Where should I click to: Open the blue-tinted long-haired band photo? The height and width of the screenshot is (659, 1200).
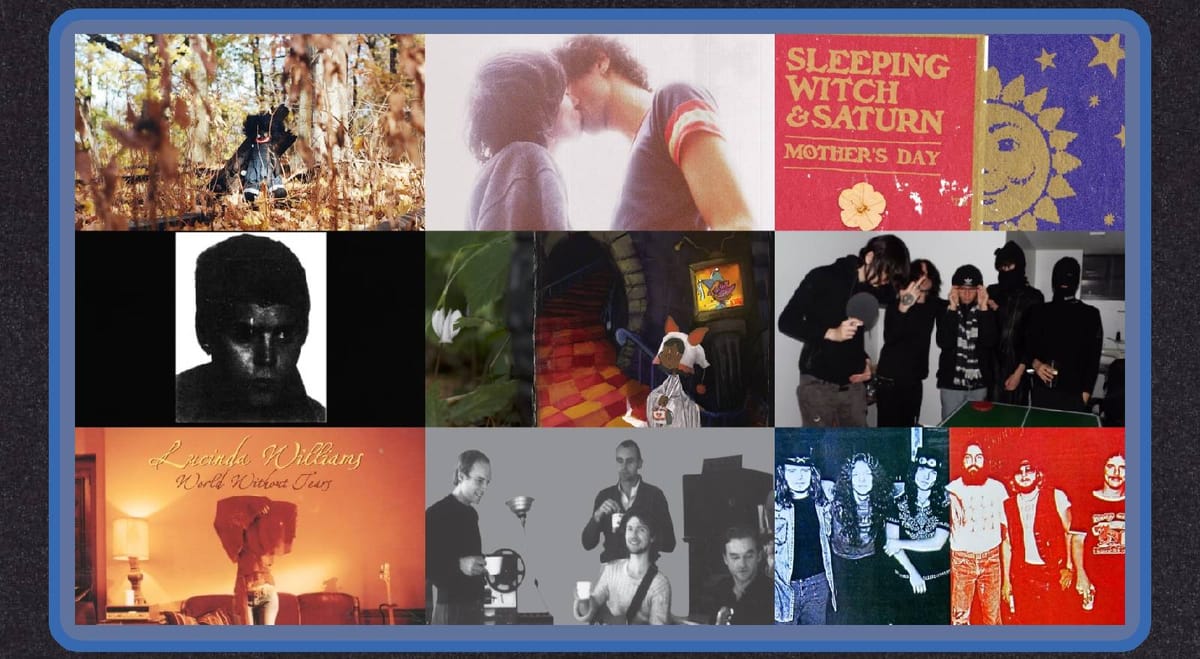coord(861,525)
